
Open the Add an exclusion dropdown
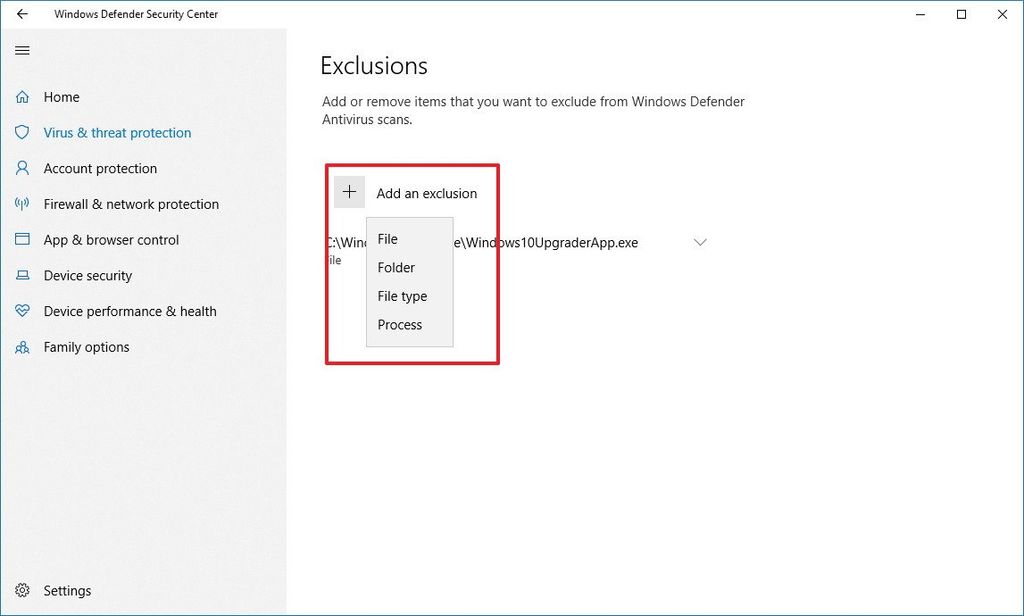[414, 192]
